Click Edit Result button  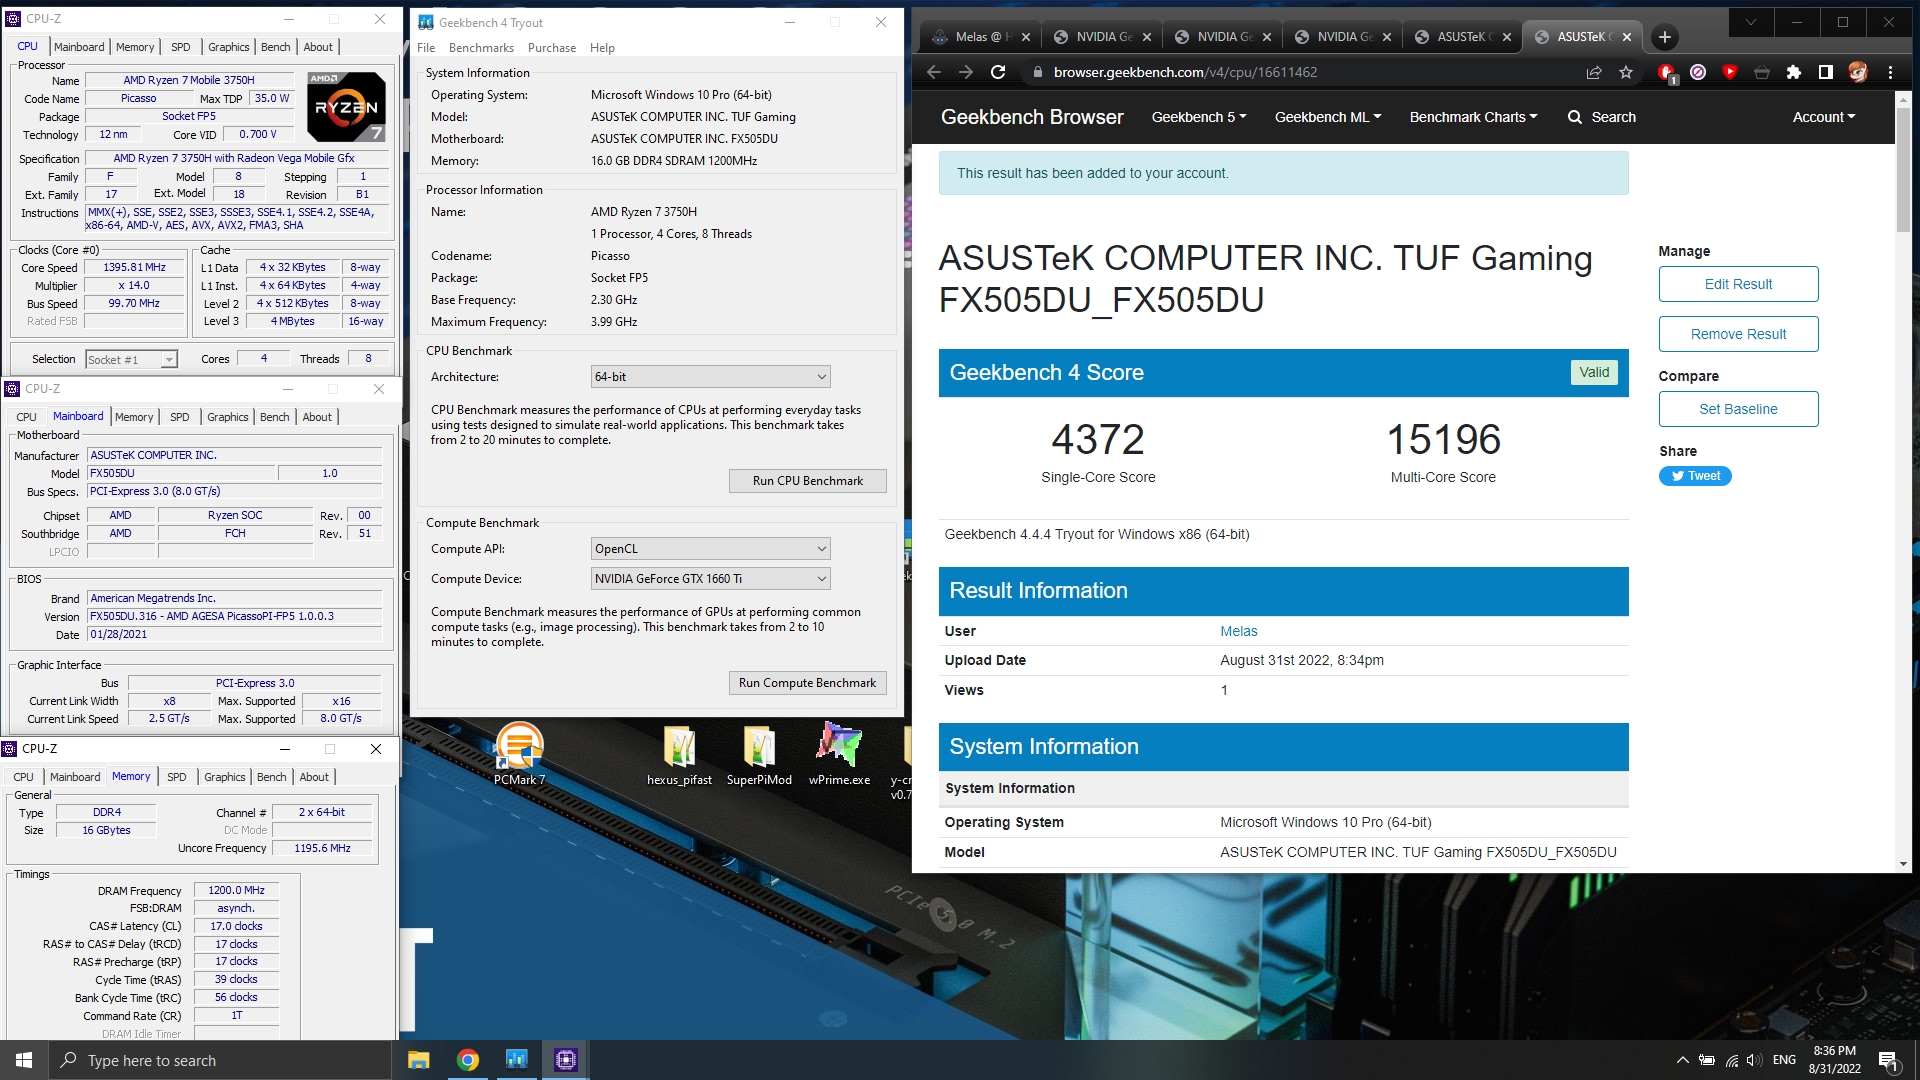[1738, 284]
